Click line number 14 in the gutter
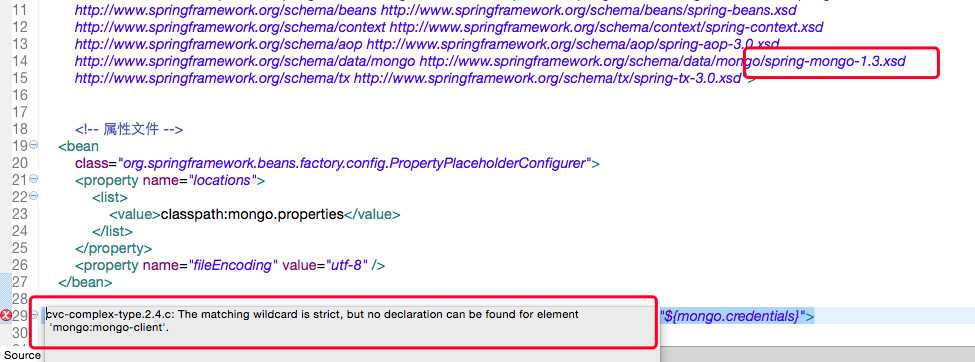The image size is (975, 362). coord(20,61)
